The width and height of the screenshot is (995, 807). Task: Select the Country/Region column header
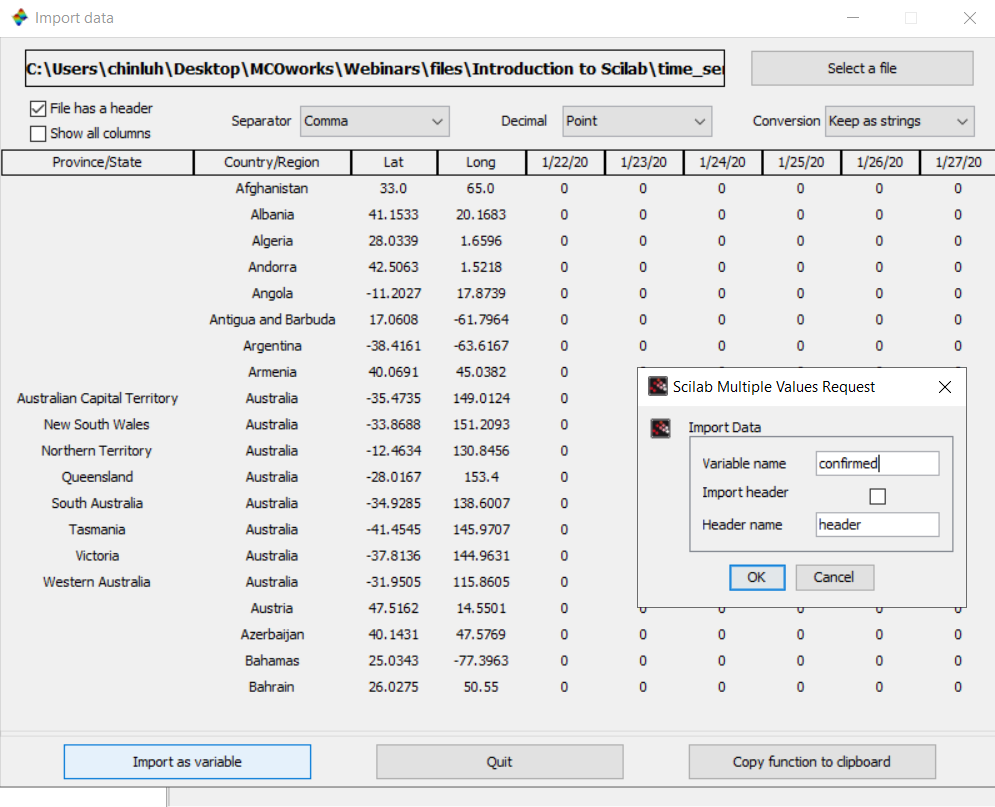click(x=272, y=162)
